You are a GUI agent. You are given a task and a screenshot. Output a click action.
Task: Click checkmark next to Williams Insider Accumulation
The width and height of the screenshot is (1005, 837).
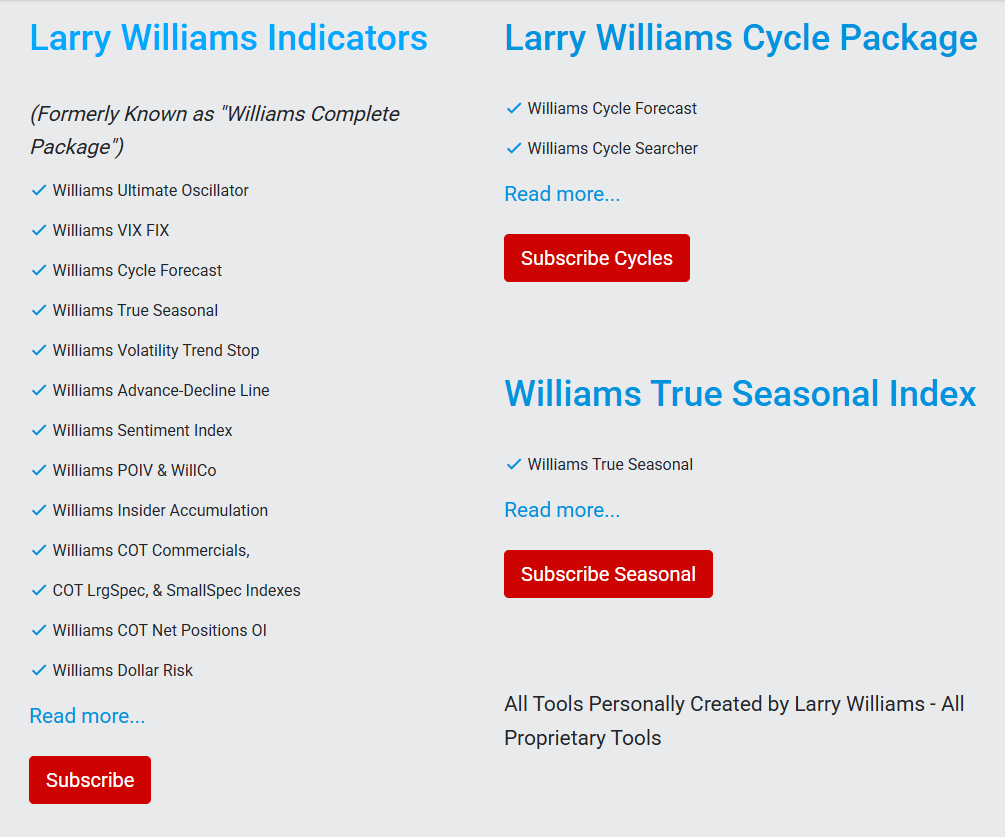point(39,510)
